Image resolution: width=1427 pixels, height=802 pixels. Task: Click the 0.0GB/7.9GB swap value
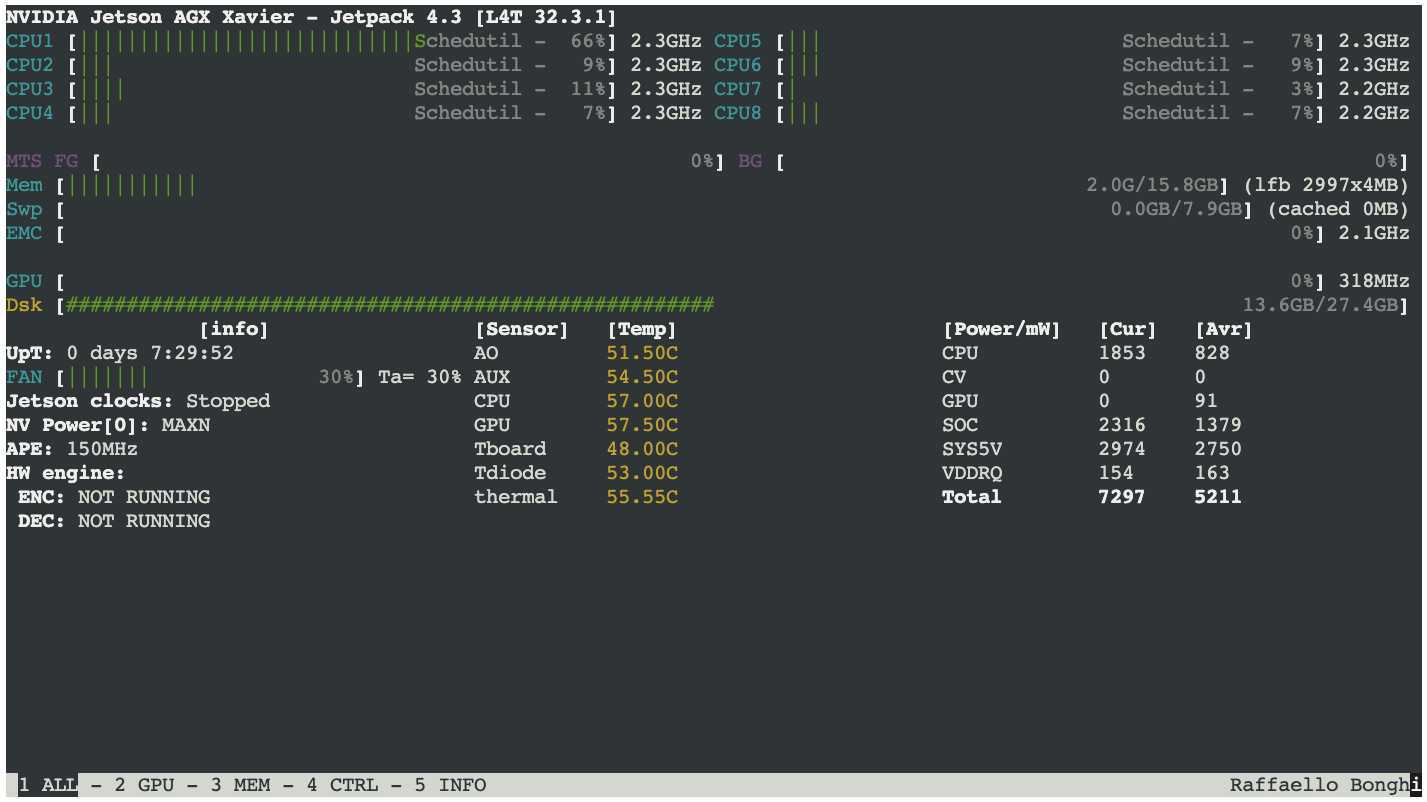click(1176, 209)
